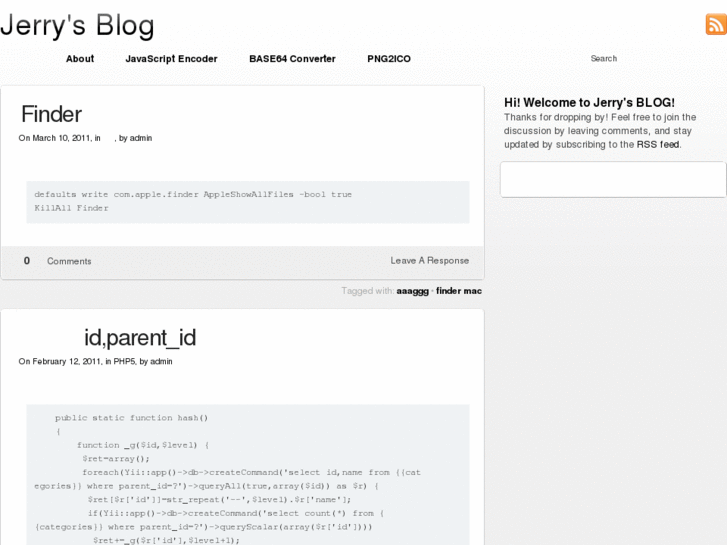
Task: Click 'Hi! Welcome to Jerry's BLOG!' heading
Action: [589, 103]
